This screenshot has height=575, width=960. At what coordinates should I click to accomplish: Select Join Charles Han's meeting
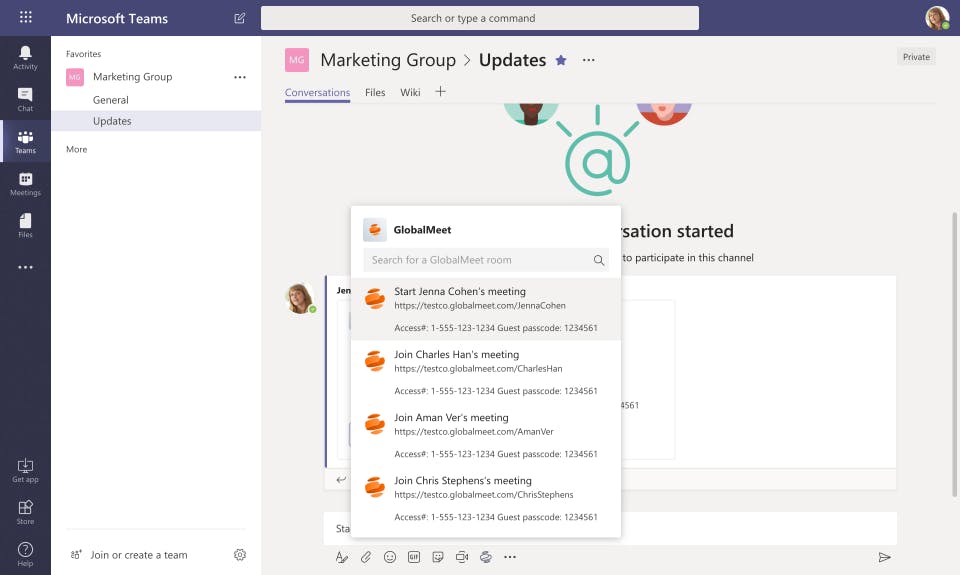point(486,372)
